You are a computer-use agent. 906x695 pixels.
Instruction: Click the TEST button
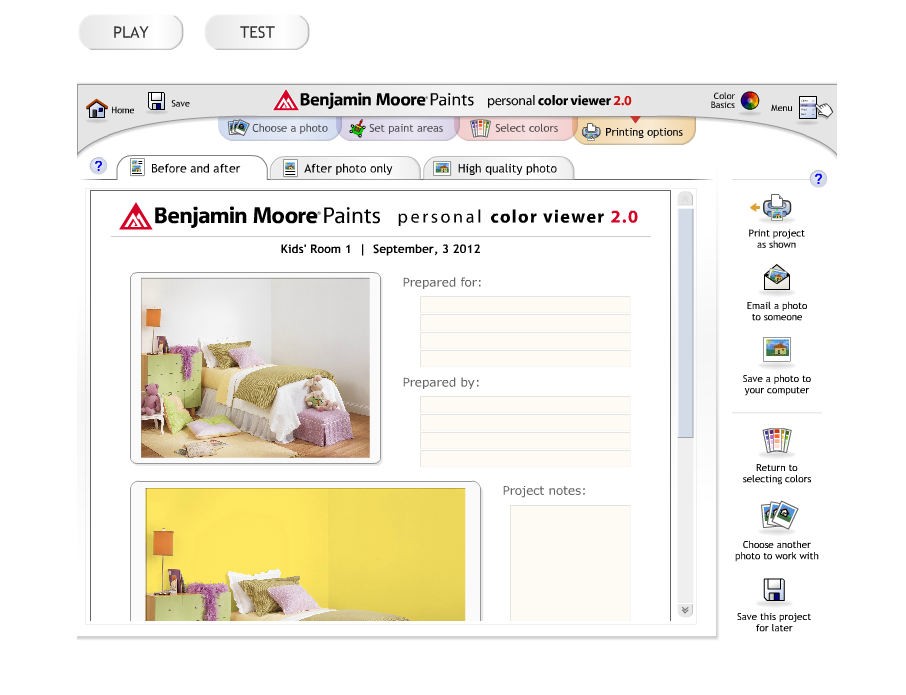coord(257,32)
